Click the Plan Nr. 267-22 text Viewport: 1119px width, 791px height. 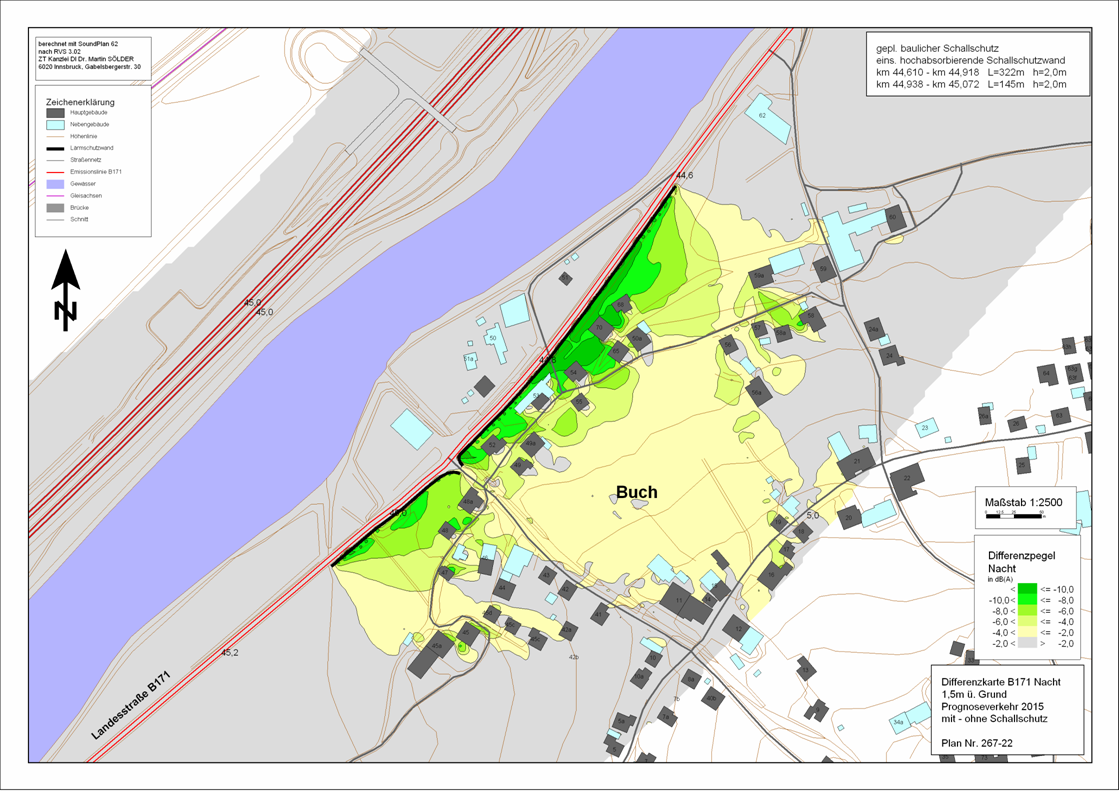(977, 743)
